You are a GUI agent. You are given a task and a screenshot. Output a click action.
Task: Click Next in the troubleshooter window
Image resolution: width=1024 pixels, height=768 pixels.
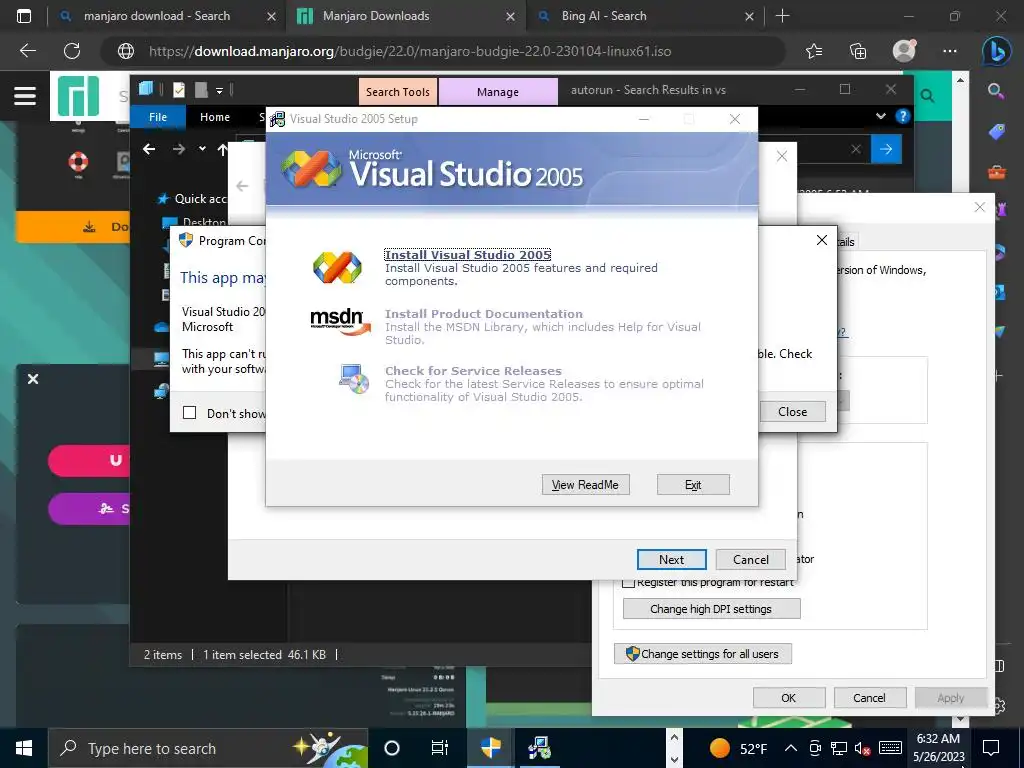click(671, 560)
